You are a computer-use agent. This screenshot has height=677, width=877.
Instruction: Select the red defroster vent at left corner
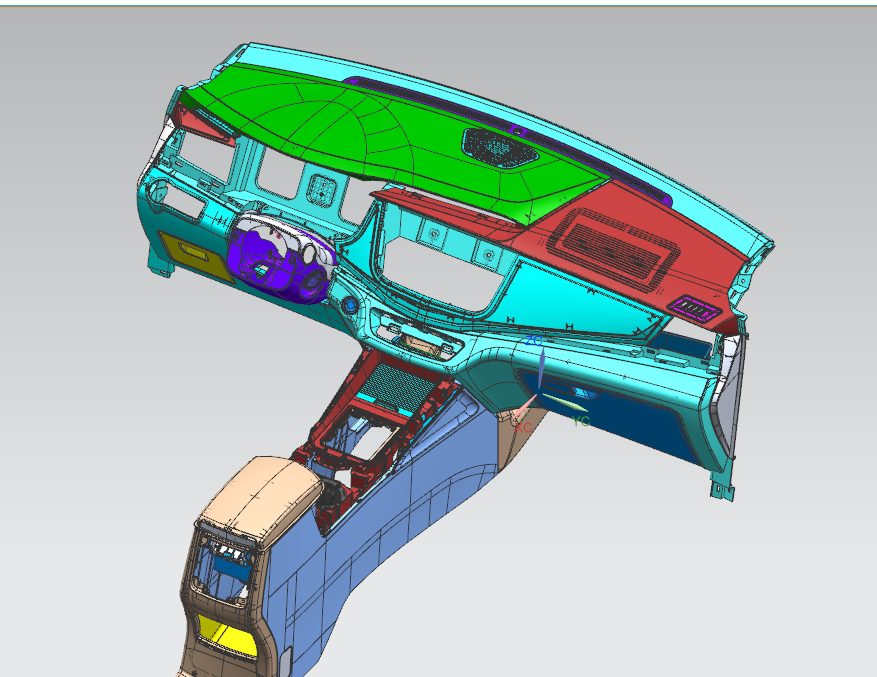pyautogui.click(x=206, y=124)
